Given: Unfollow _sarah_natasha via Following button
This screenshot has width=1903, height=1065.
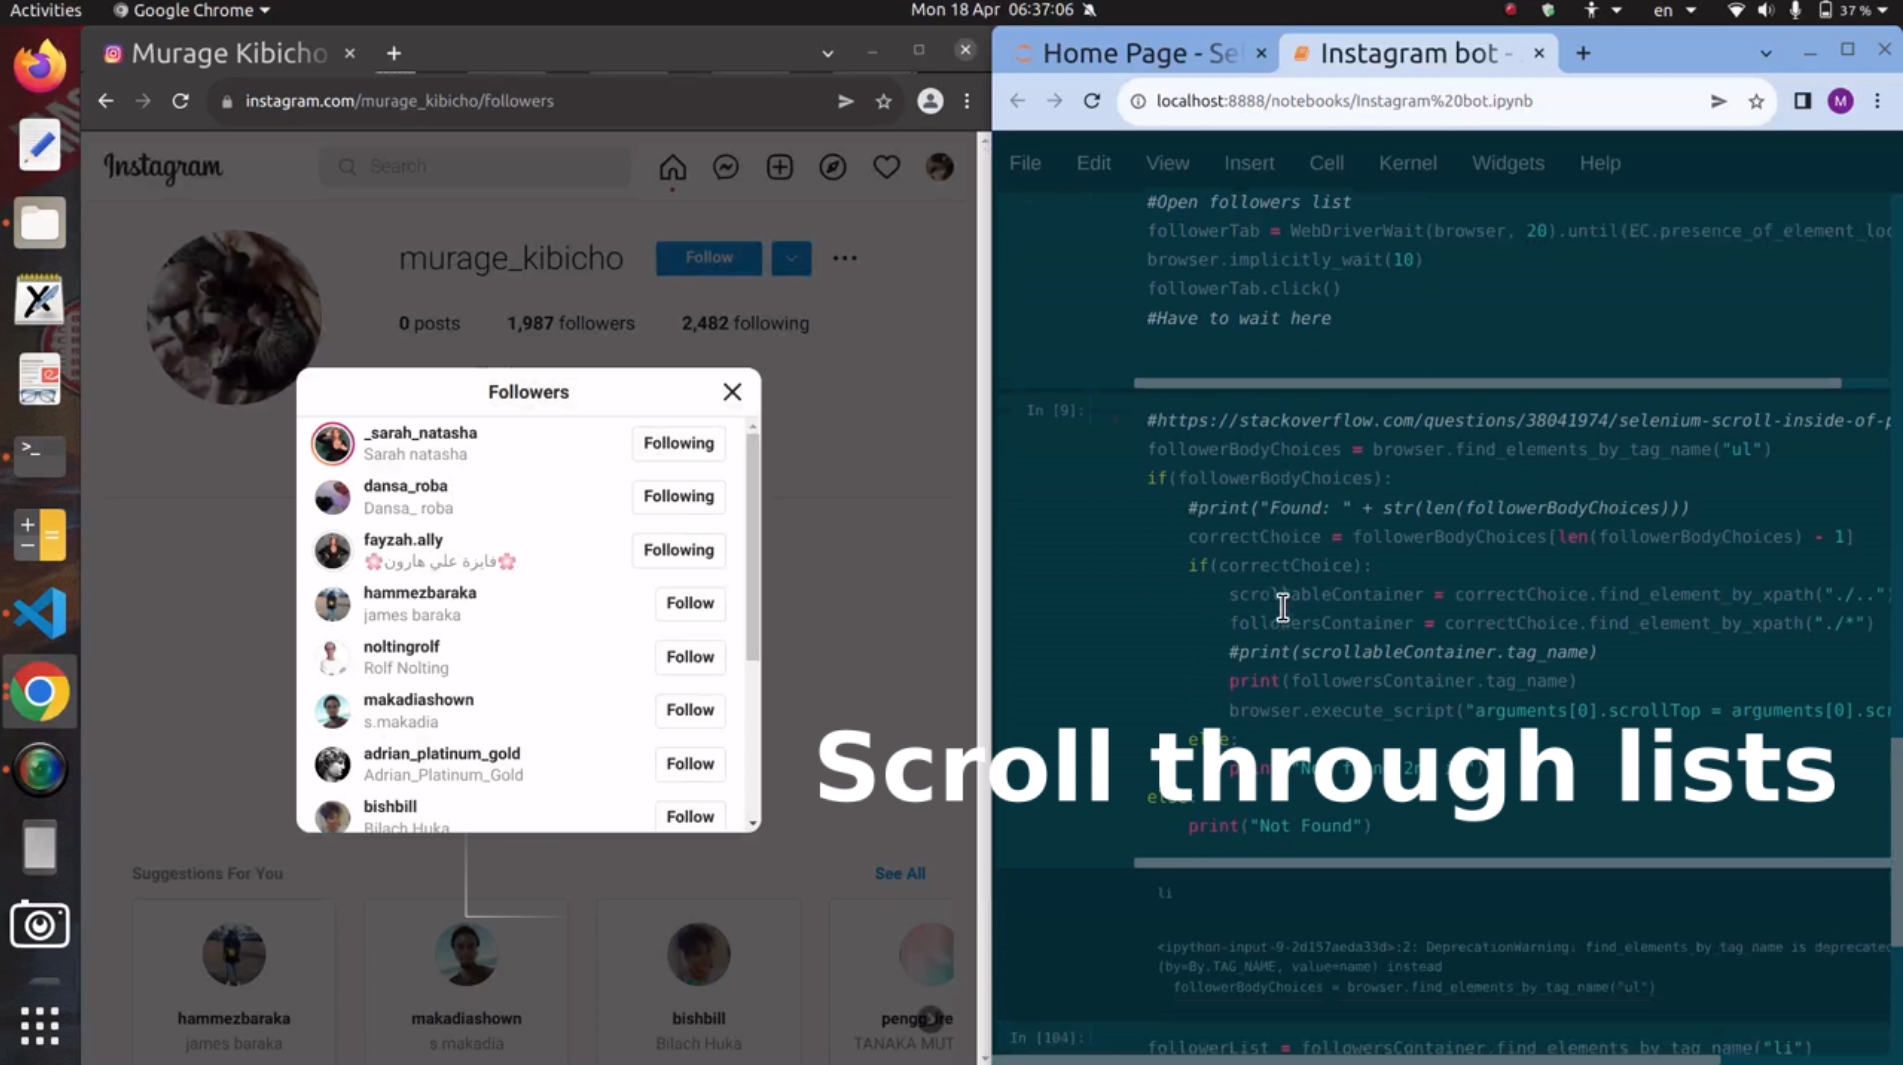Looking at the screenshot, I should coord(678,443).
